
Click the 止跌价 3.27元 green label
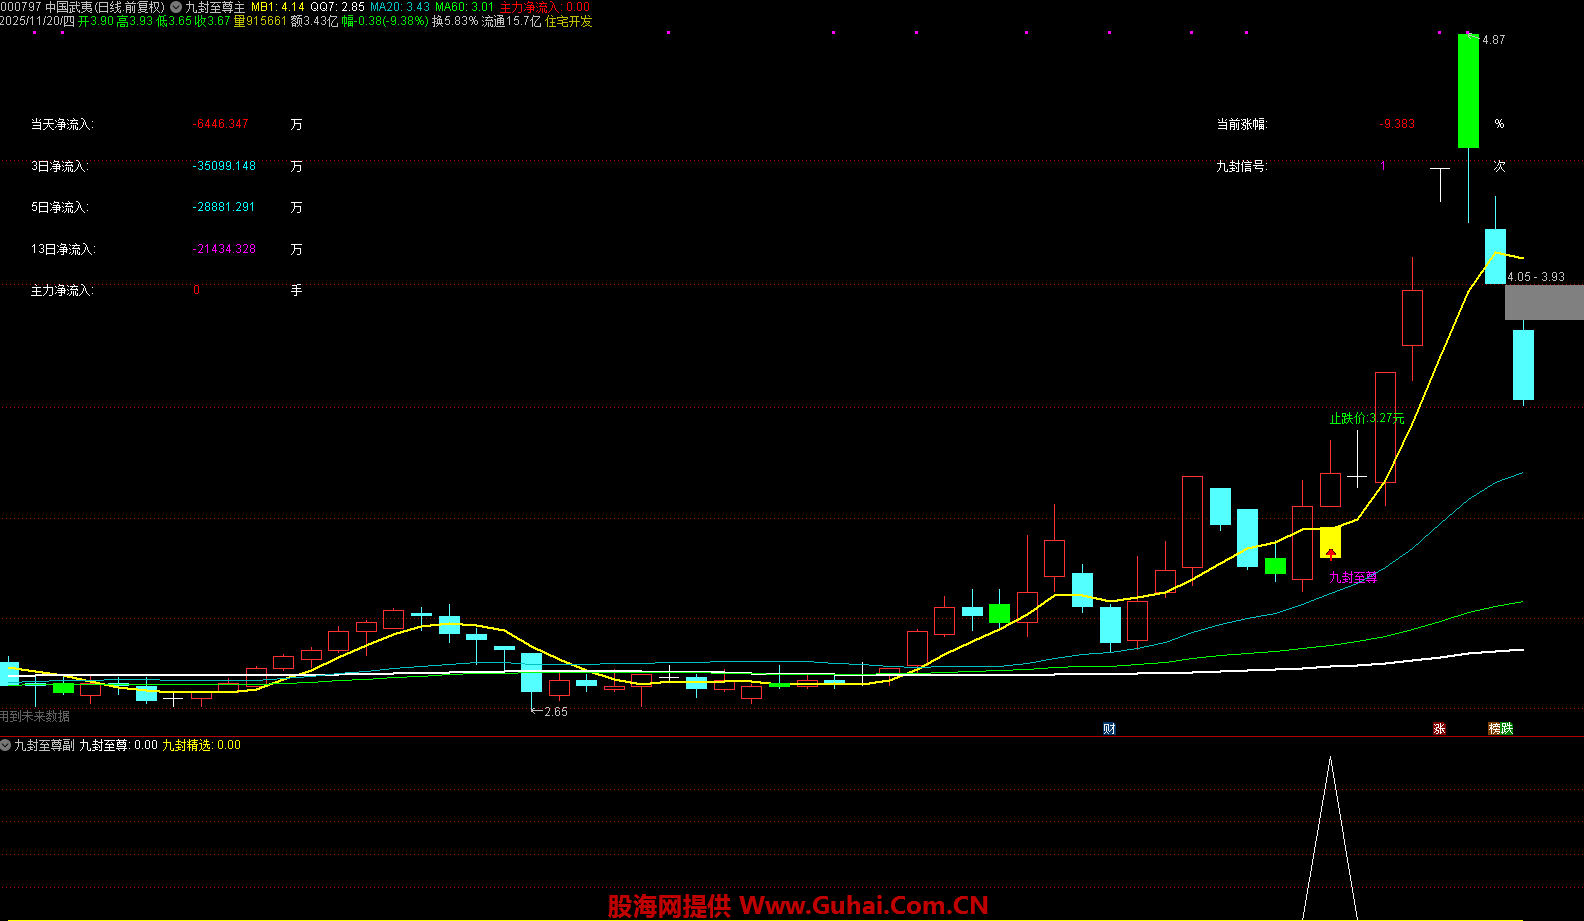pos(1366,418)
